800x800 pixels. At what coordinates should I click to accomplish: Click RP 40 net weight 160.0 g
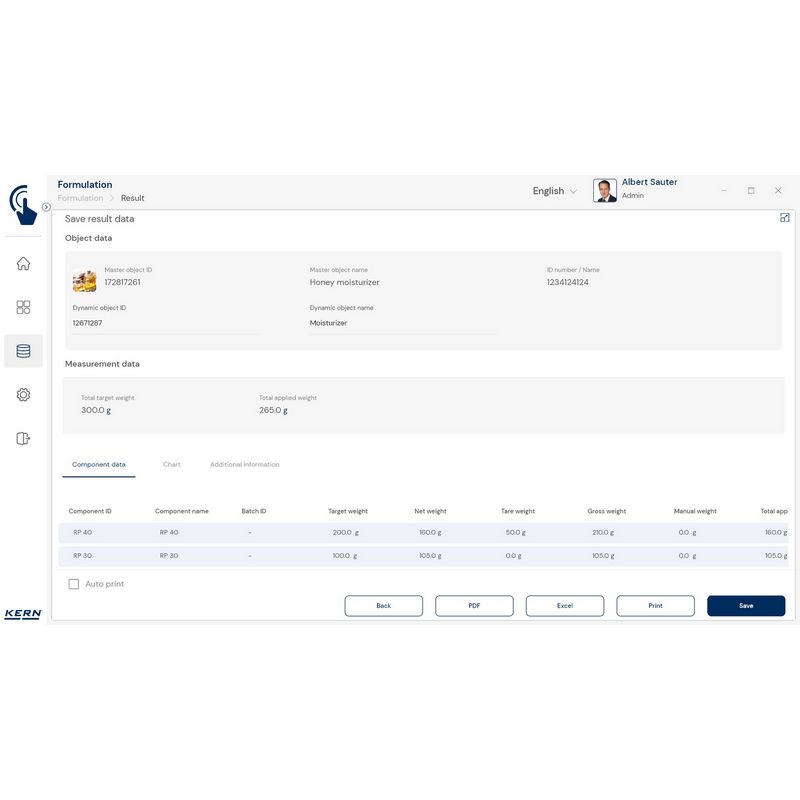tap(430, 532)
